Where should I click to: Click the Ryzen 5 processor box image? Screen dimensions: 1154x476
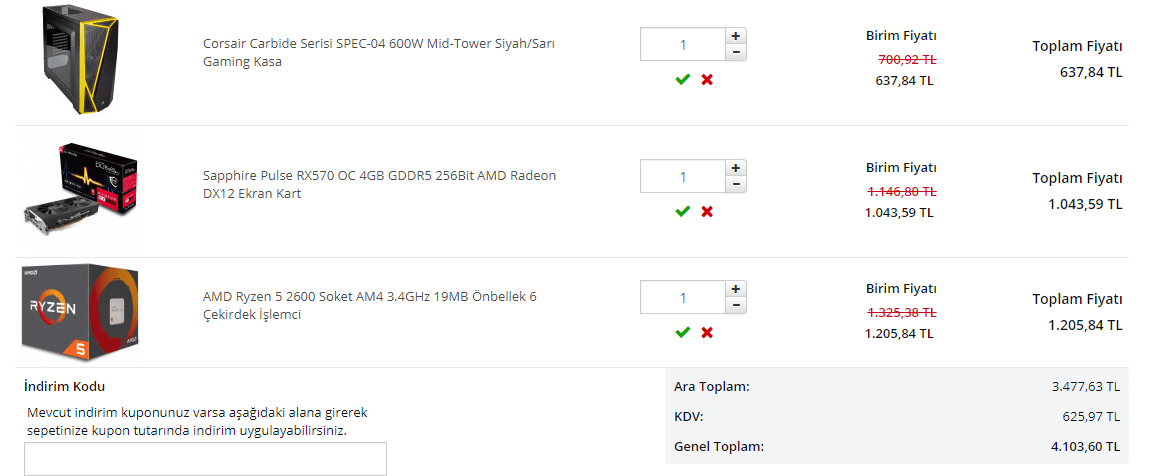point(82,311)
